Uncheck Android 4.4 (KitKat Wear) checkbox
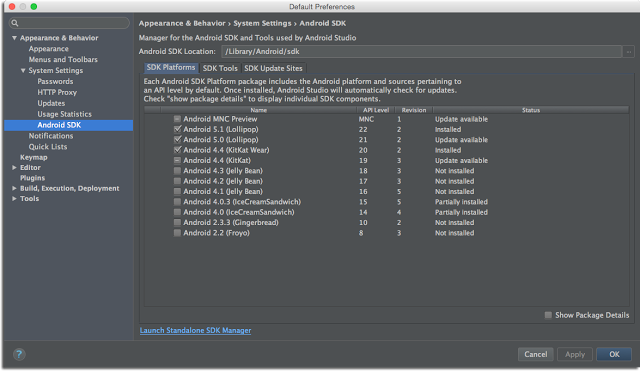Viewport: 640px width, 371px height. coord(177,150)
